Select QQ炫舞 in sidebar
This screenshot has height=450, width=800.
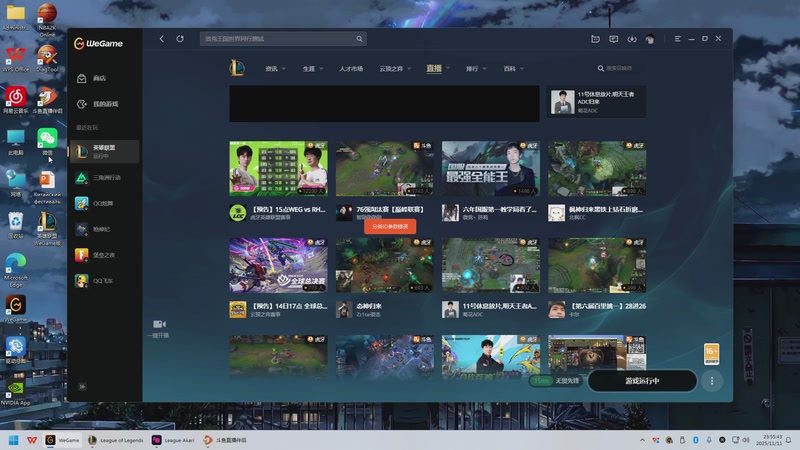104,203
